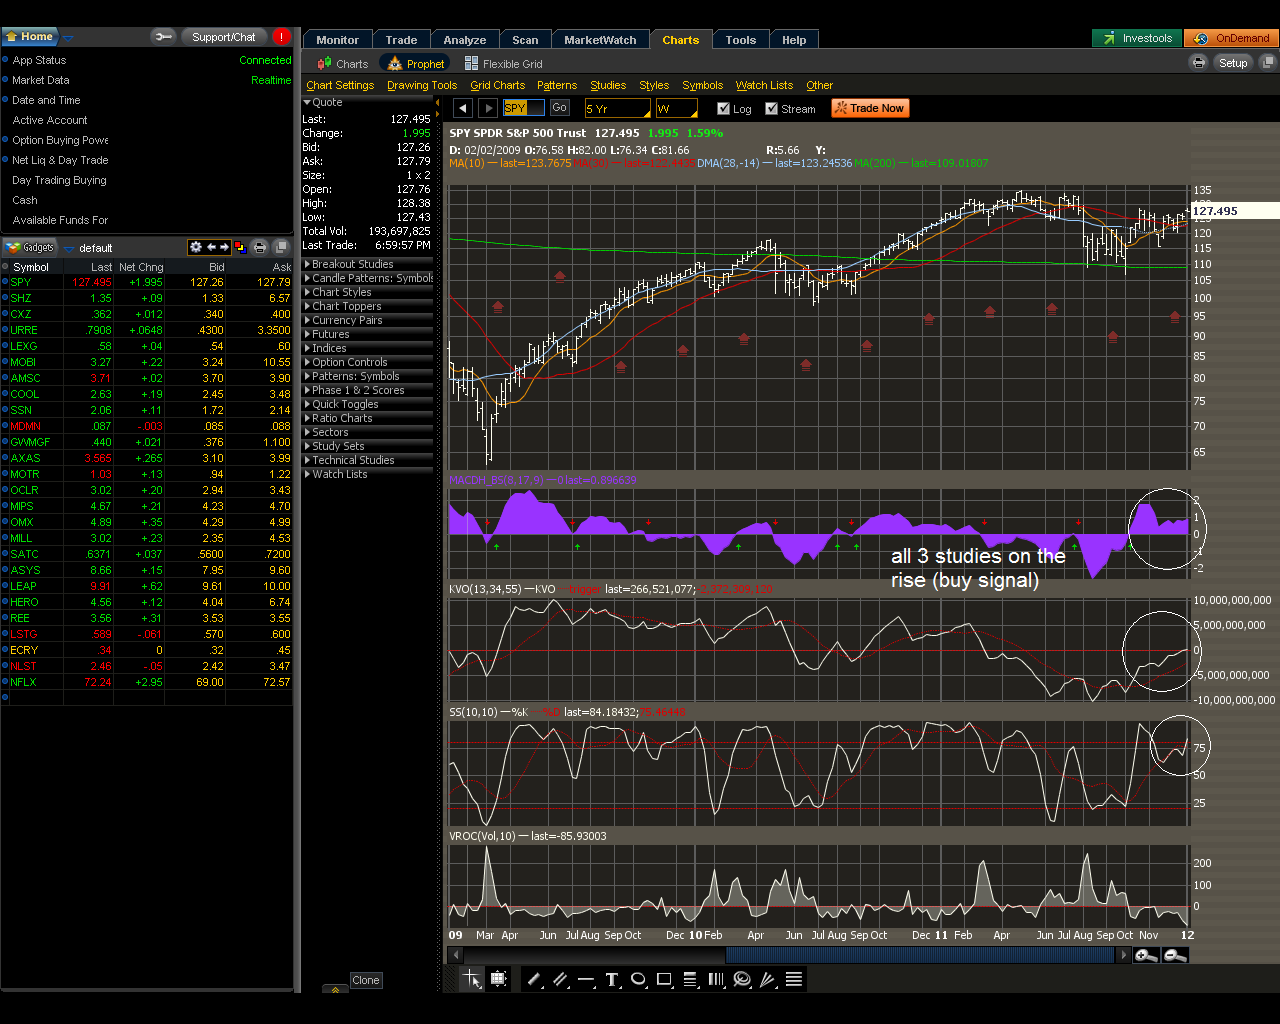
Task: Switch to the MarketWatch tab
Action: pos(600,40)
